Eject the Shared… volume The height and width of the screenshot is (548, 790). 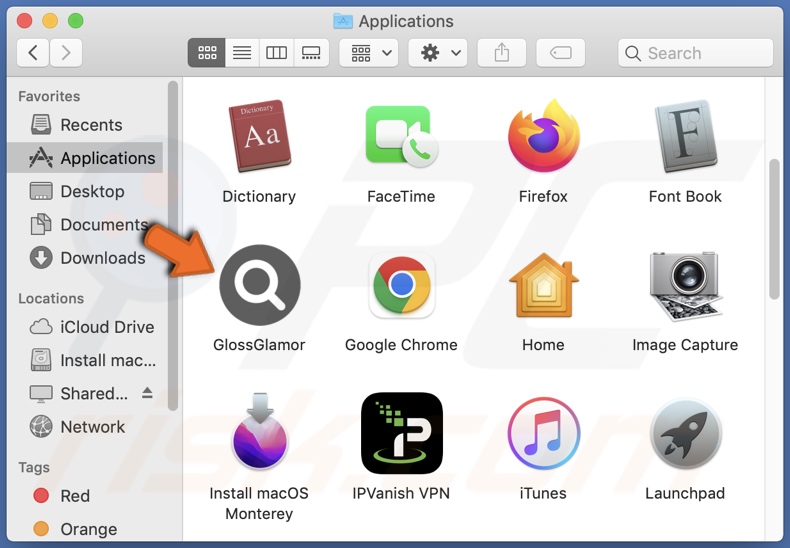147,392
